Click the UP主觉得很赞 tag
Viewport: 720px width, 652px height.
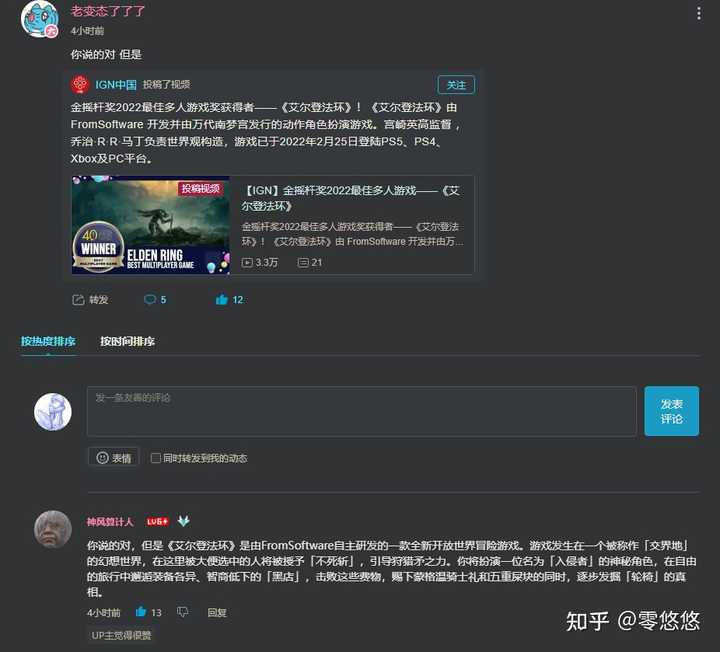(121, 635)
